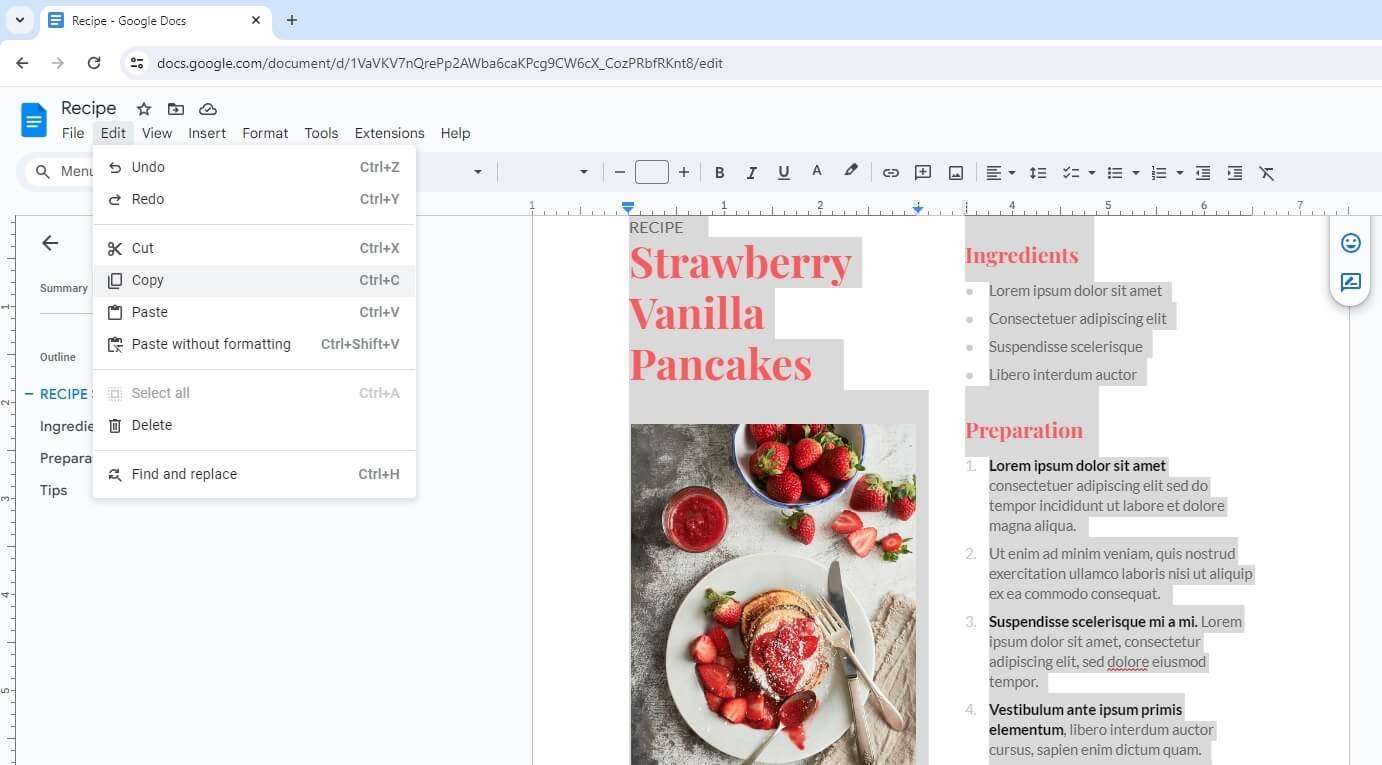Insert a link with the toolbar icon

[890, 173]
